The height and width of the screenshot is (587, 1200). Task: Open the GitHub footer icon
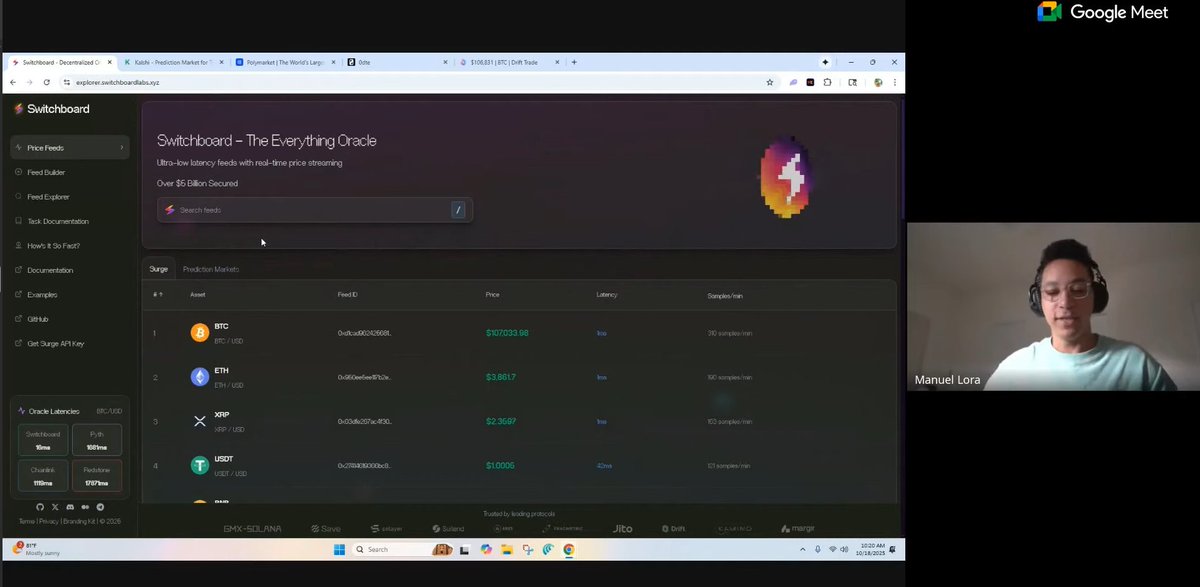pos(40,508)
